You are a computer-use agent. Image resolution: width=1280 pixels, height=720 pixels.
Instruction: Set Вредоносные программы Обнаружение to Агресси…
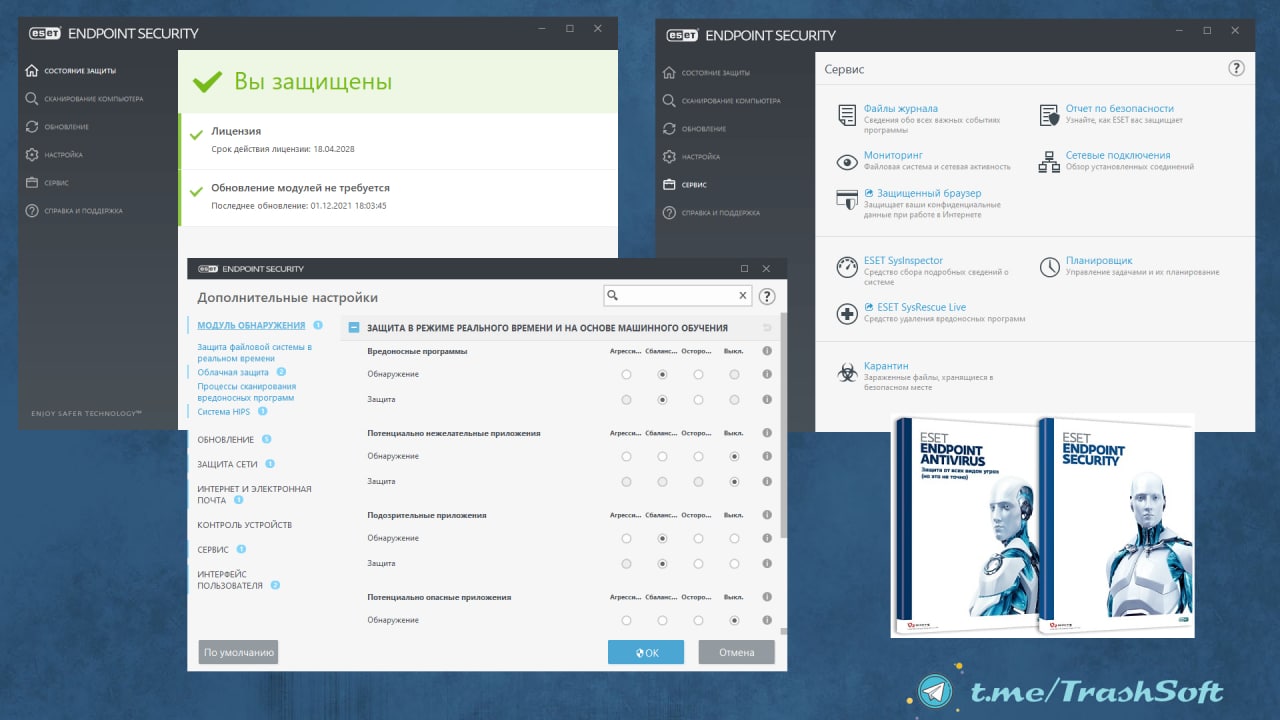pyautogui.click(x=626, y=374)
